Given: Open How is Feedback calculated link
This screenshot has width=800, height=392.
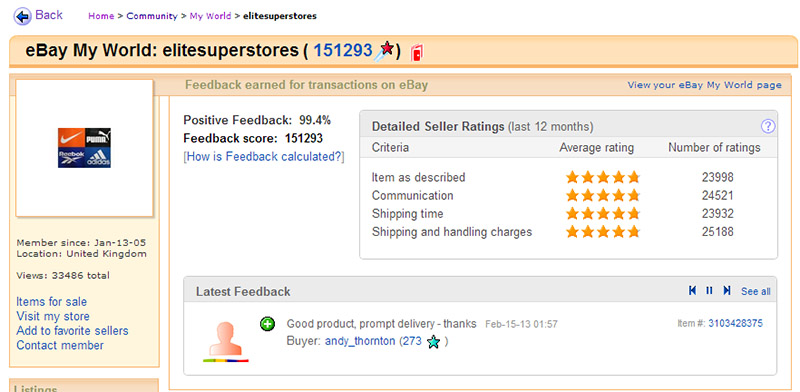Looking at the screenshot, I should (264, 157).
